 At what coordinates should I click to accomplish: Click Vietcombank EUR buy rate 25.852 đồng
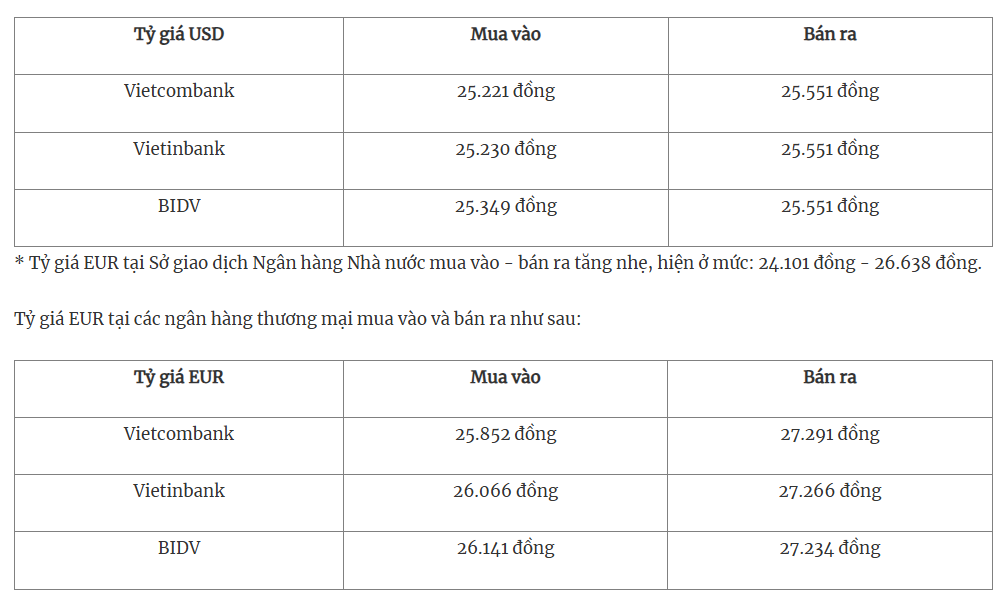[506, 434]
